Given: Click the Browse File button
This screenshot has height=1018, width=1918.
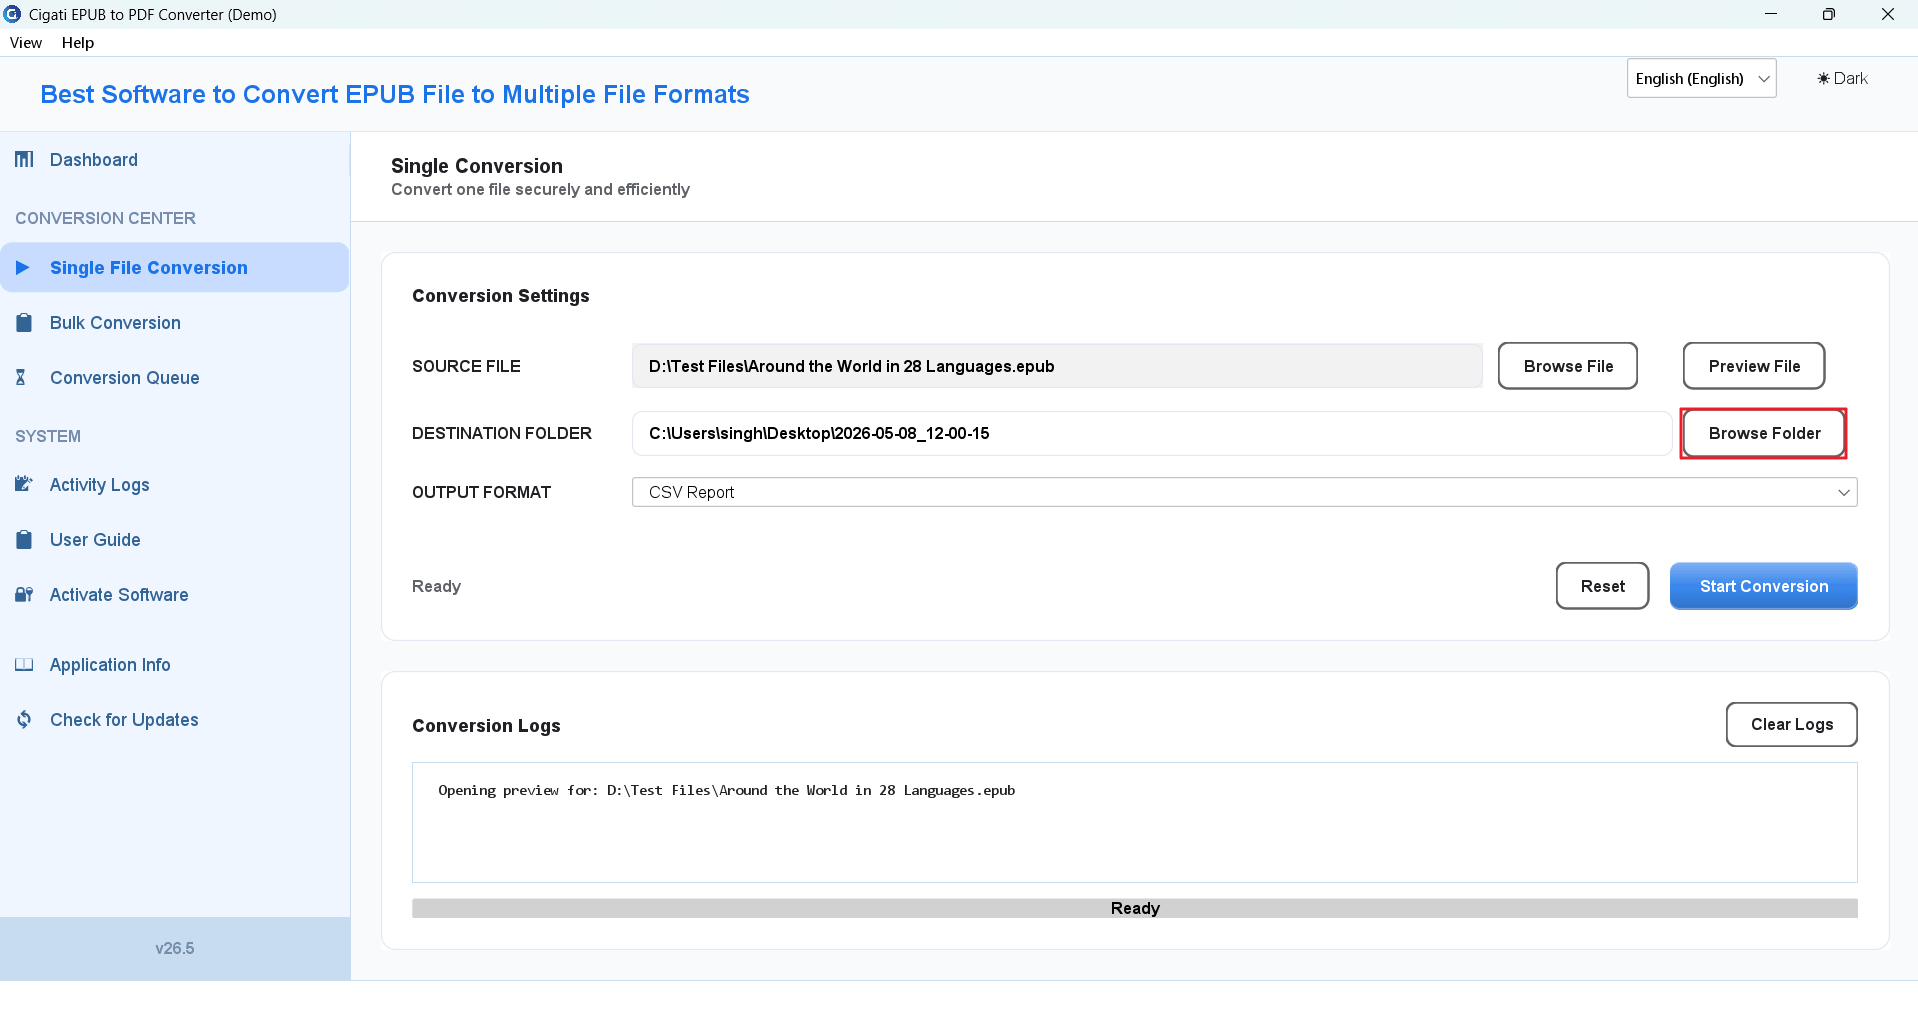Looking at the screenshot, I should 1567,366.
